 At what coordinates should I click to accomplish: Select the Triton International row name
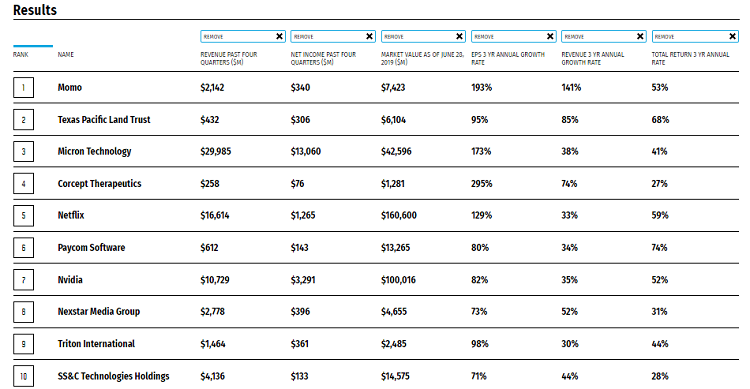[x=96, y=344]
